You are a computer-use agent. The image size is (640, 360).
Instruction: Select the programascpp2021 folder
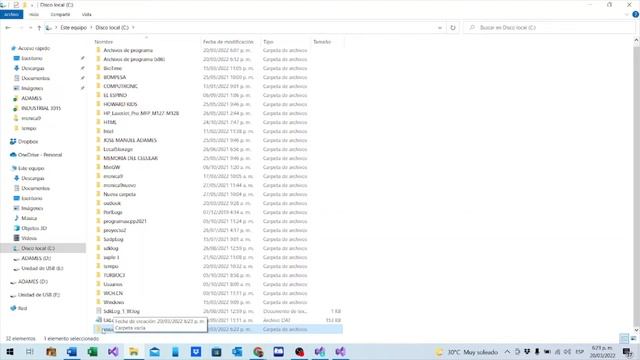click(x=125, y=221)
